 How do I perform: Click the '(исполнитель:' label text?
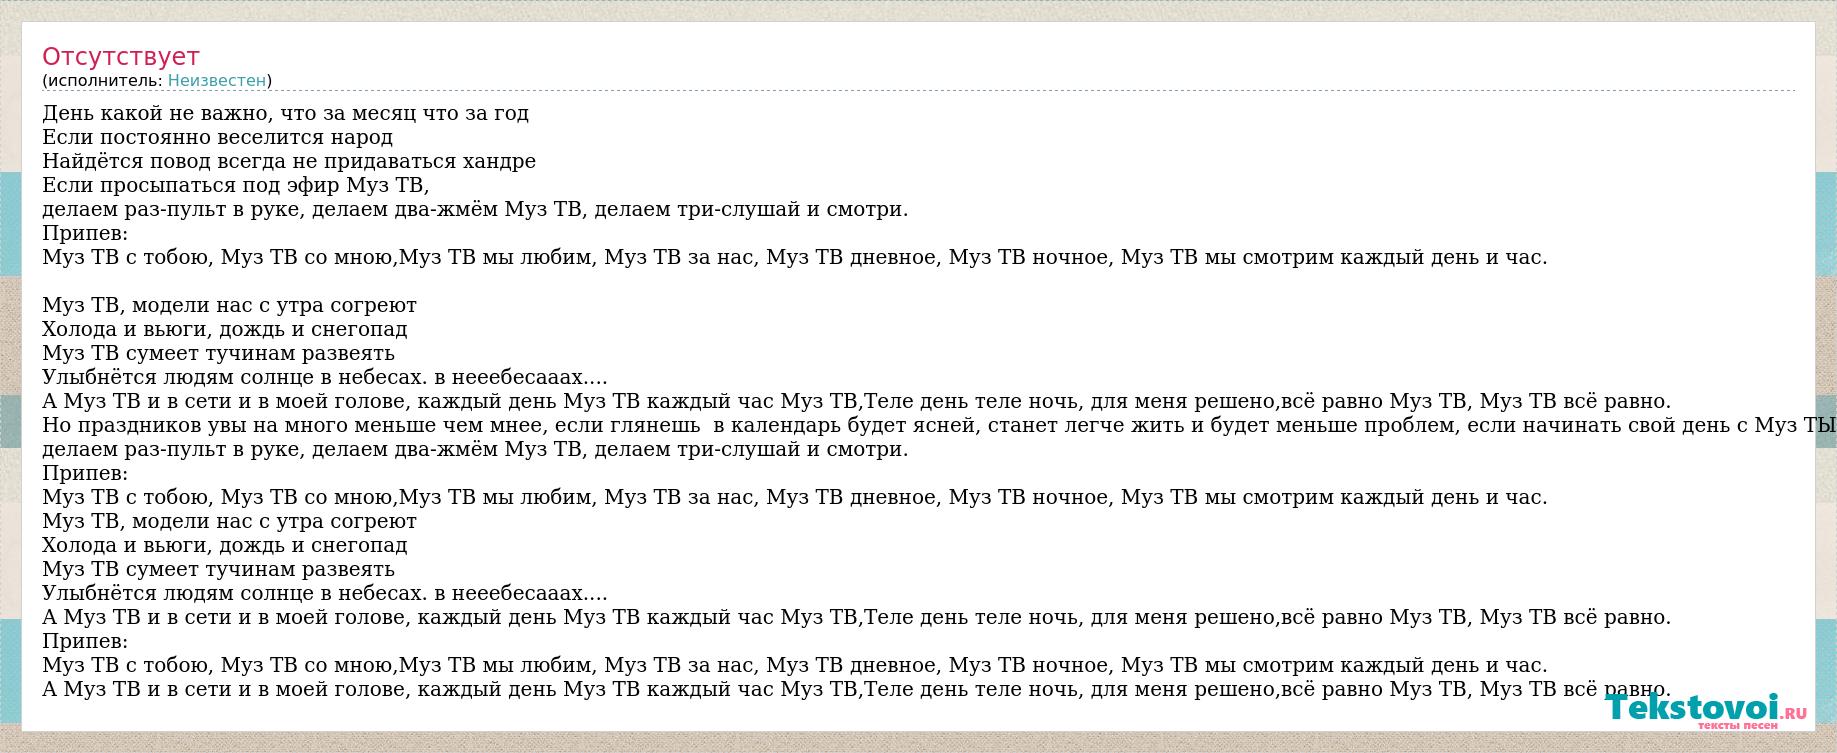click(x=103, y=80)
